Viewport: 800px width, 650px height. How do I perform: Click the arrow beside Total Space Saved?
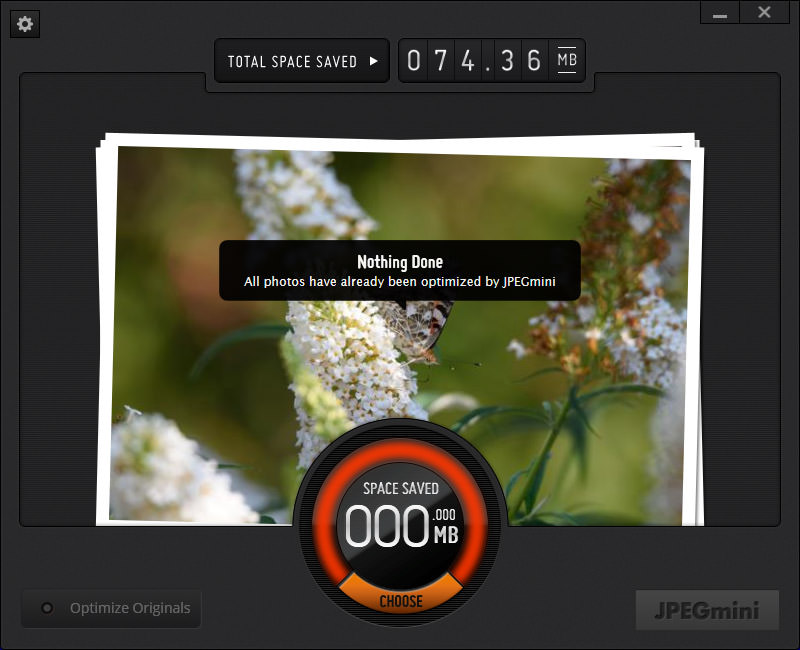[374, 61]
